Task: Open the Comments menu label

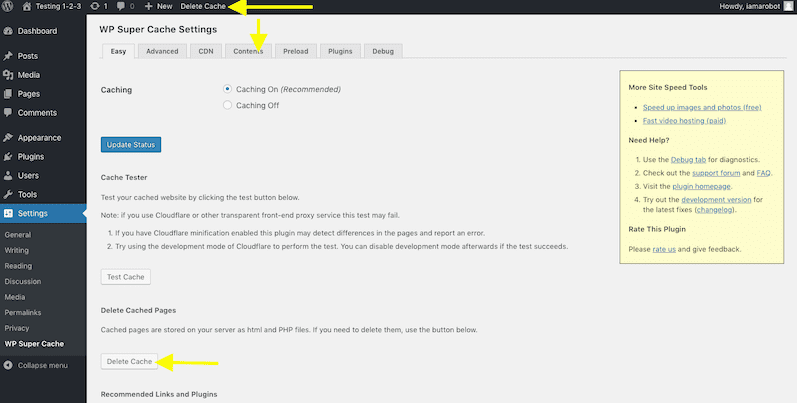Action: [x=37, y=113]
